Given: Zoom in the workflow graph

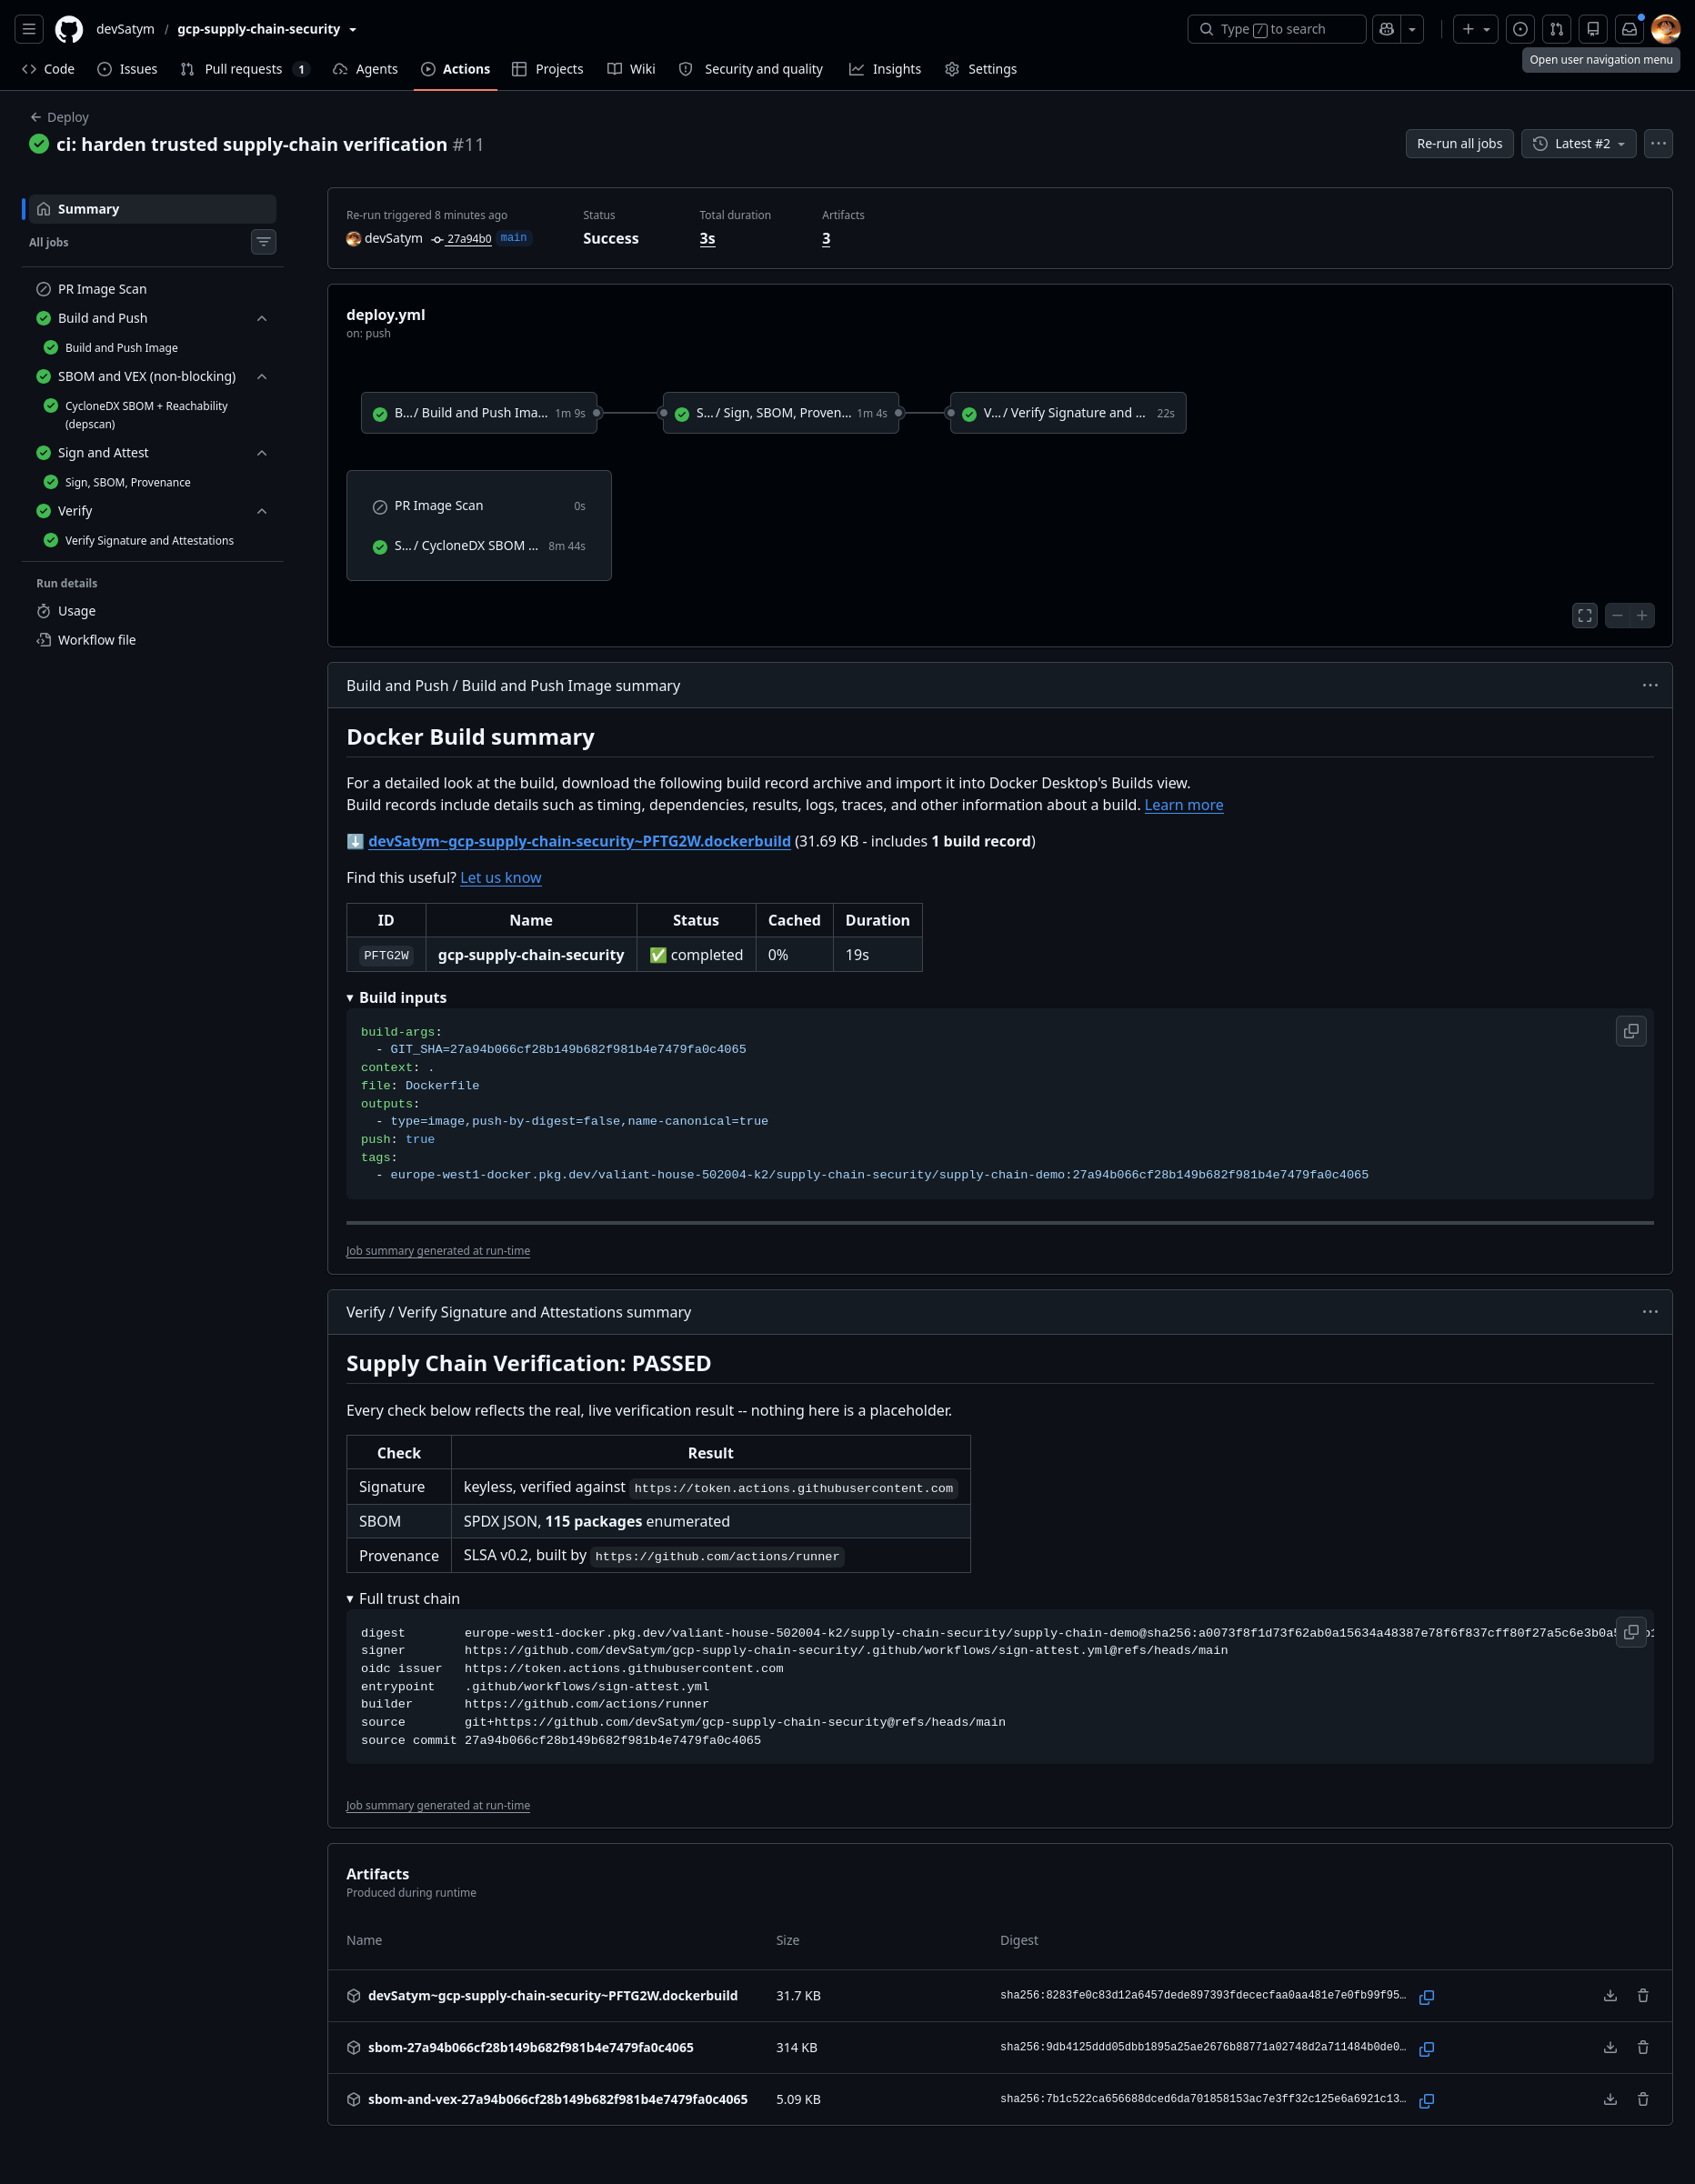Looking at the screenshot, I should pos(1642,616).
